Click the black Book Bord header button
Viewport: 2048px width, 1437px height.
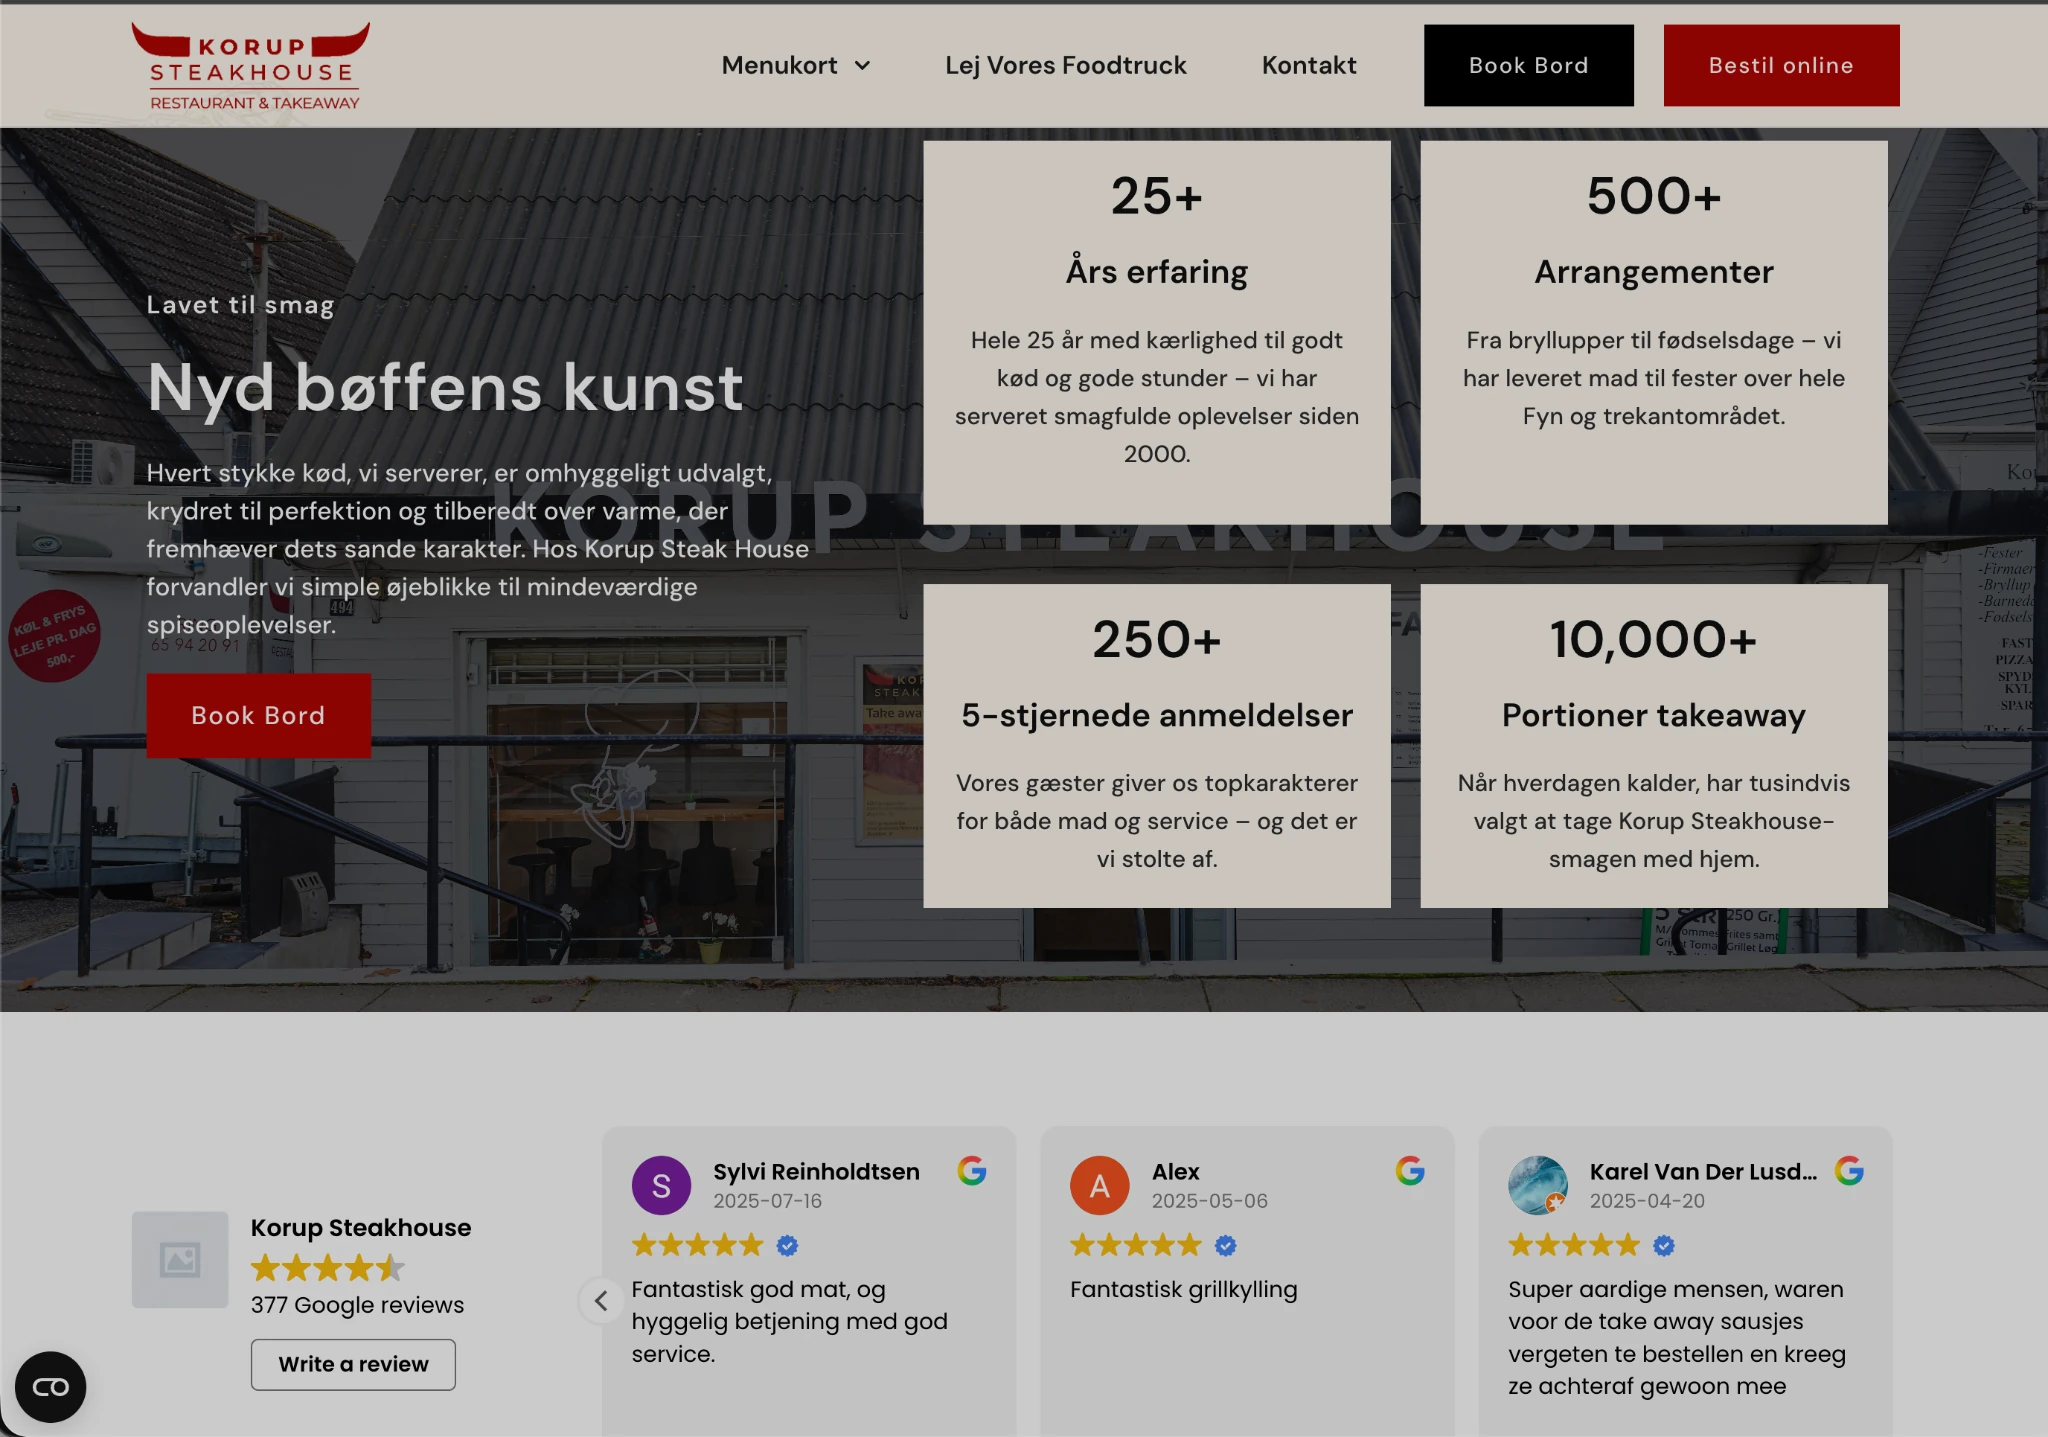[1528, 66]
